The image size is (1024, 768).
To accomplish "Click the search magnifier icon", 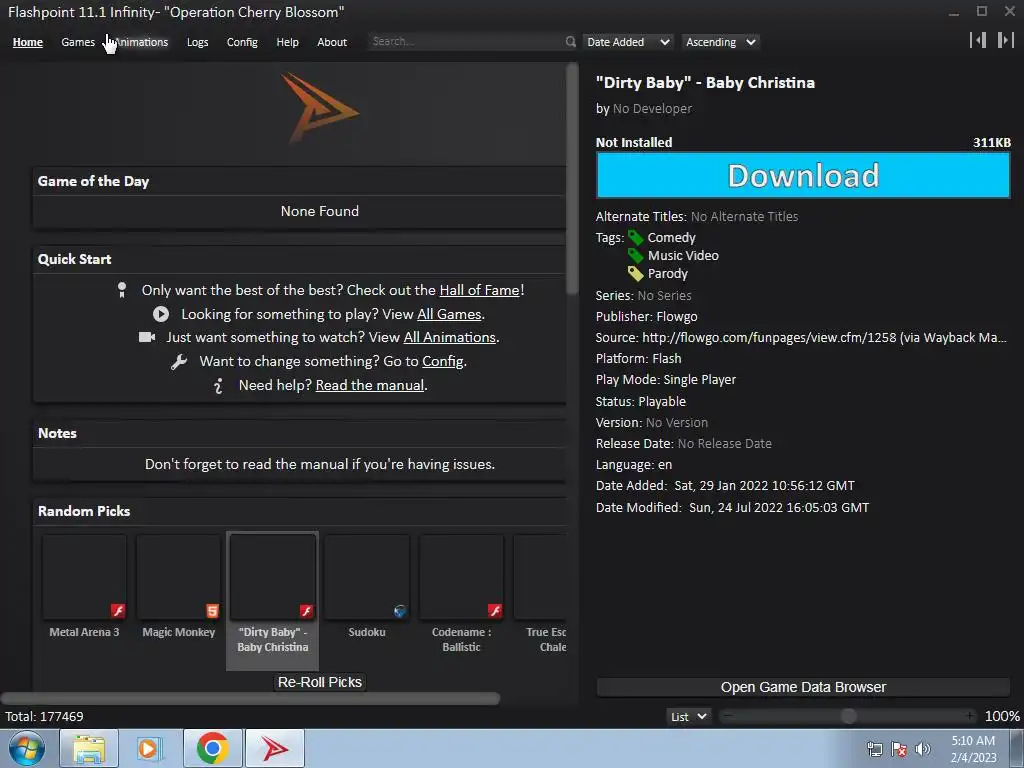I will (x=570, y=42).
